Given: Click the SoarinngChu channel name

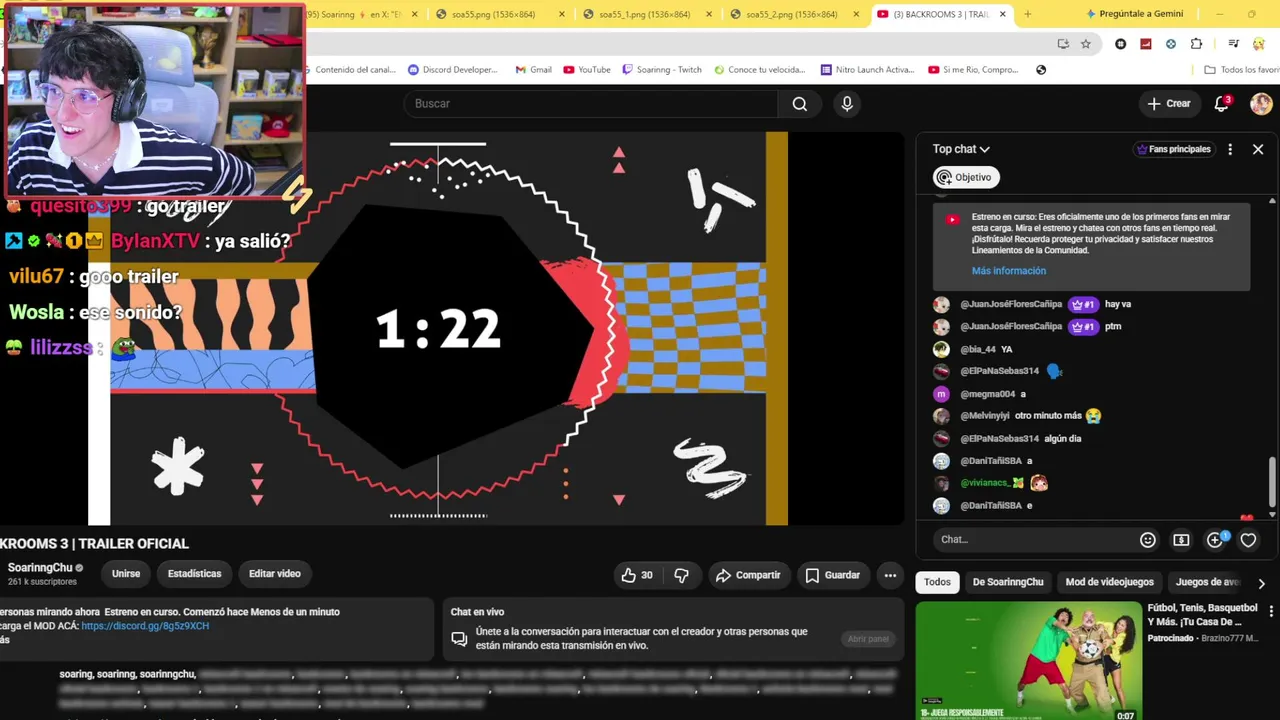Looking at the screenshot, I should [40, 568].
